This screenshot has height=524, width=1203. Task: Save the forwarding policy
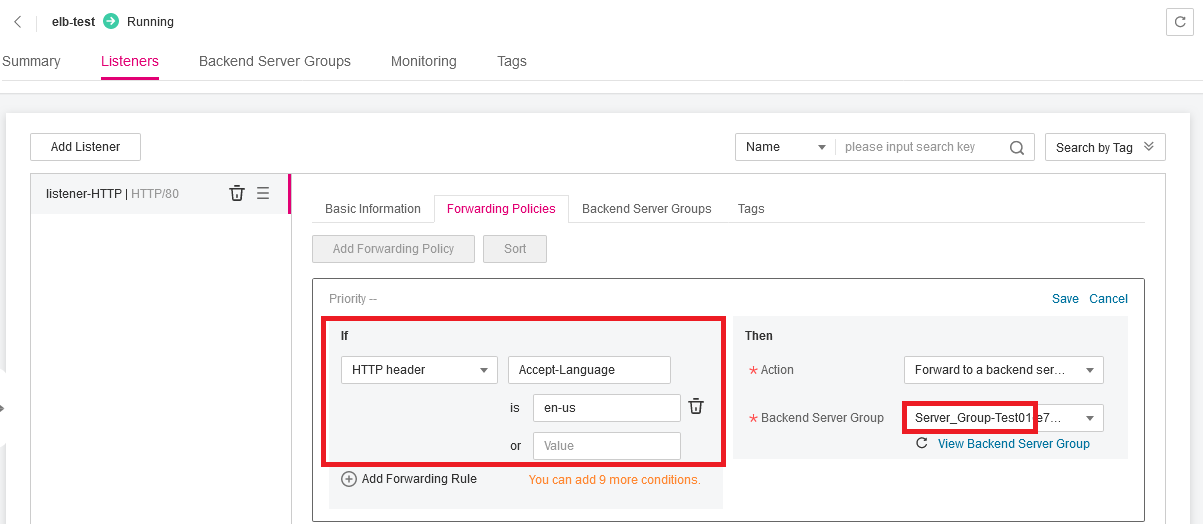point(1065,299)
